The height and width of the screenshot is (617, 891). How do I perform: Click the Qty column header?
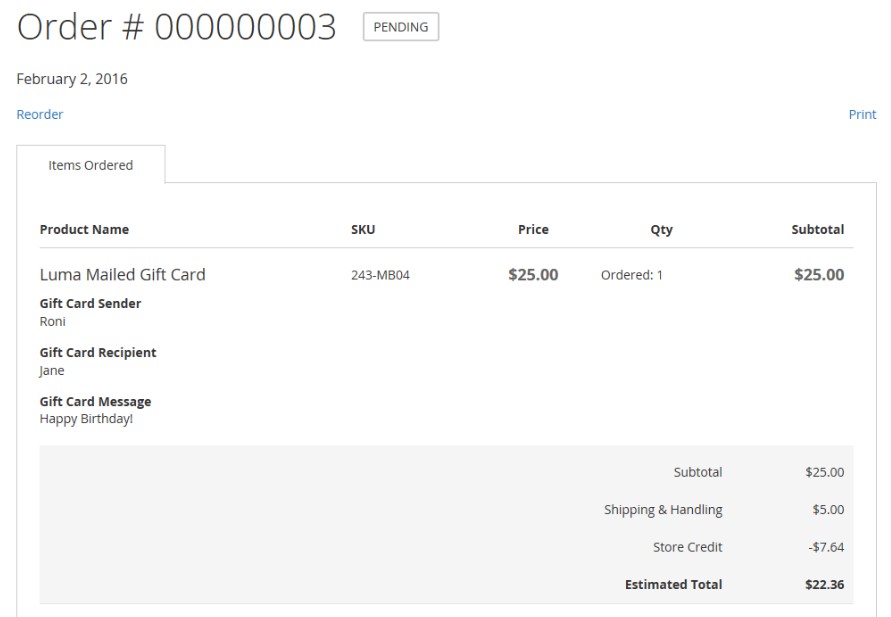click(x=661, y=230)
